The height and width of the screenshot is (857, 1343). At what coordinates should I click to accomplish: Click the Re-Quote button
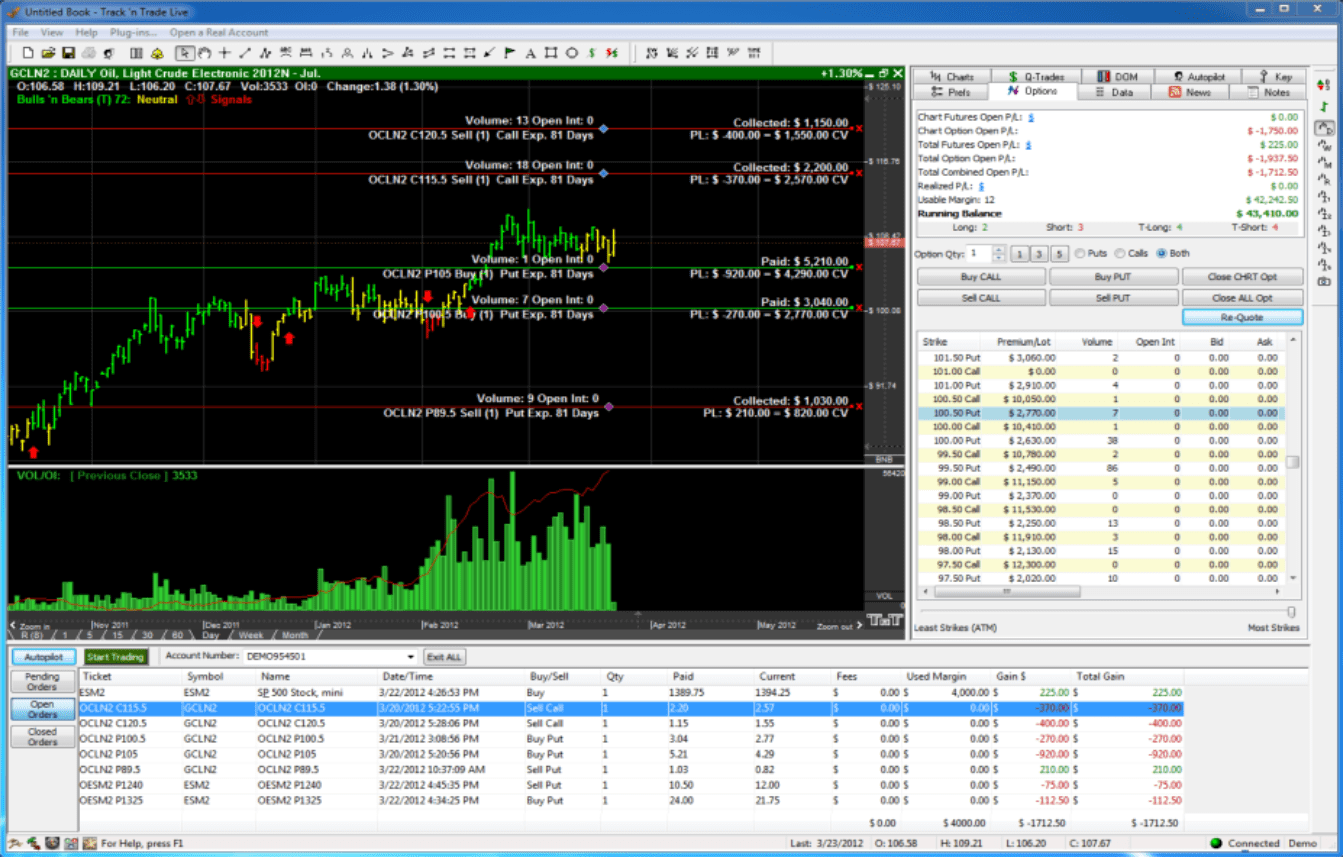click(1243, 317)
